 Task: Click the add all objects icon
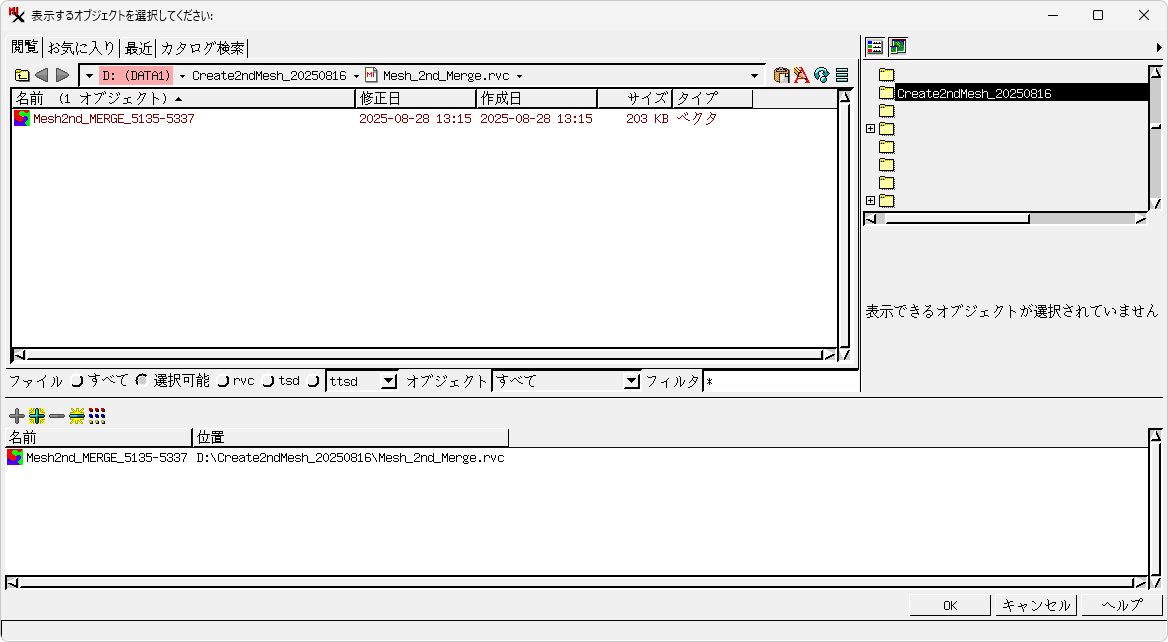pos(37,416)
